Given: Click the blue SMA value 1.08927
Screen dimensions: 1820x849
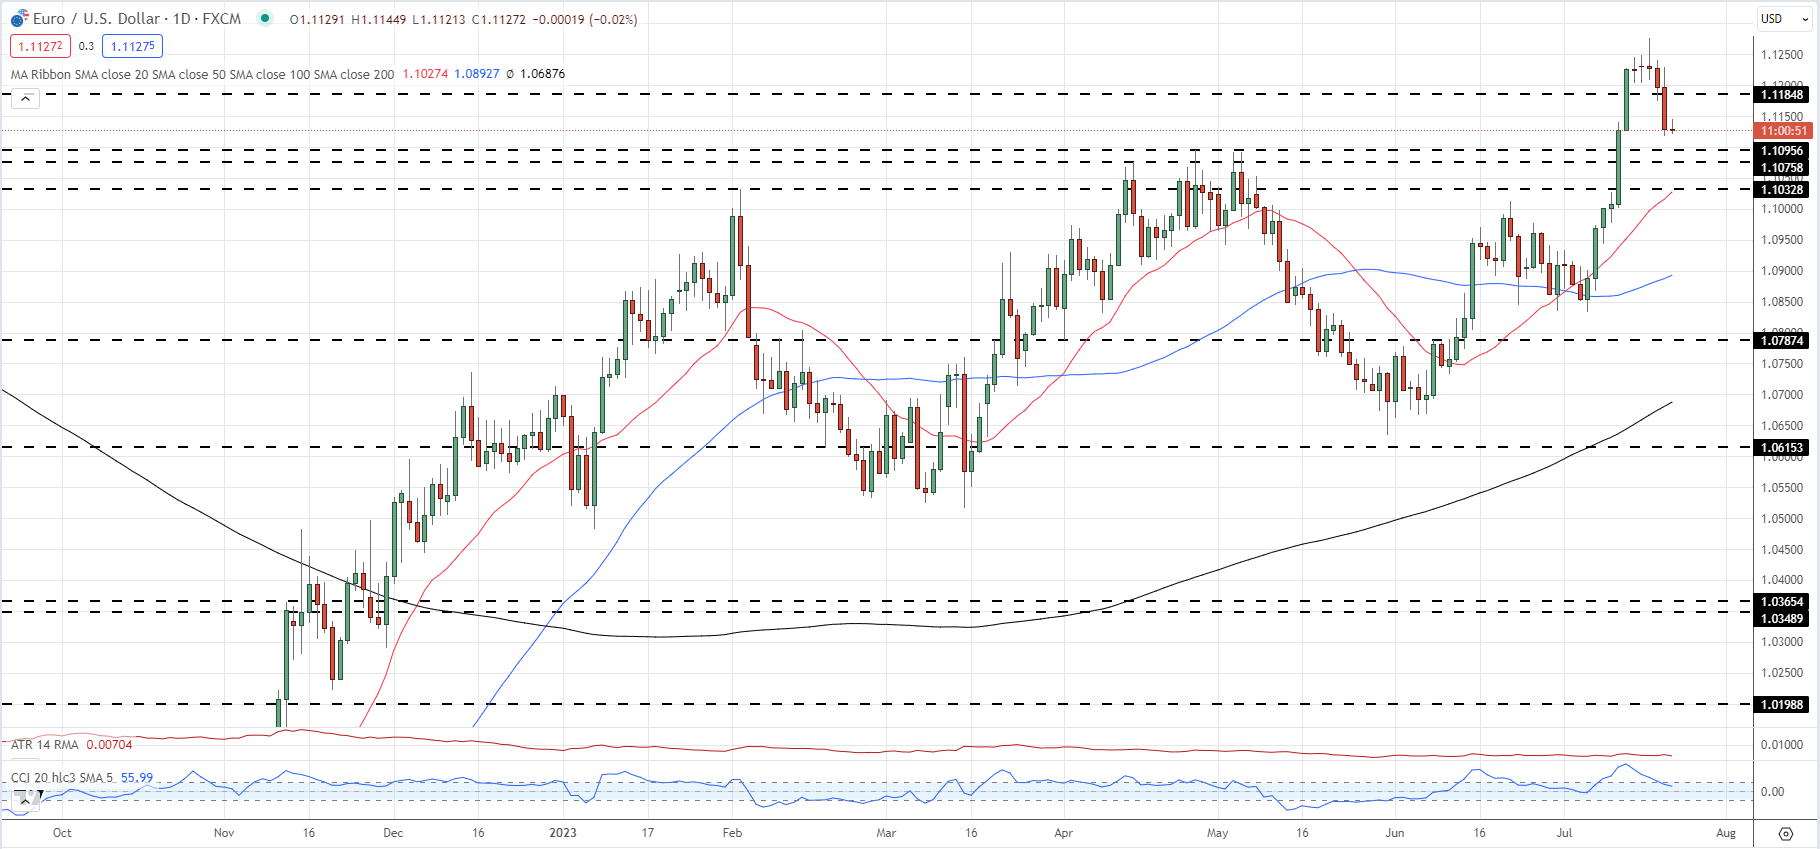Looking at the screenshot, I should click(x=477, y=74).
